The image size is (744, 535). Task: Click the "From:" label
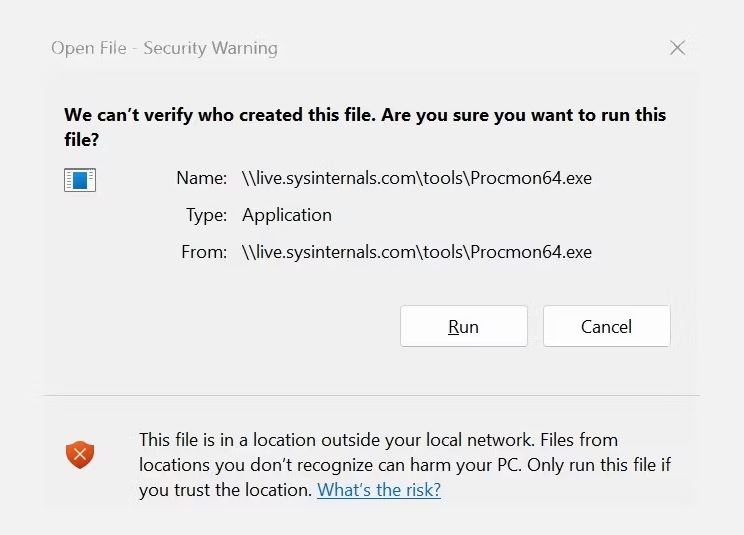[204, 252]
